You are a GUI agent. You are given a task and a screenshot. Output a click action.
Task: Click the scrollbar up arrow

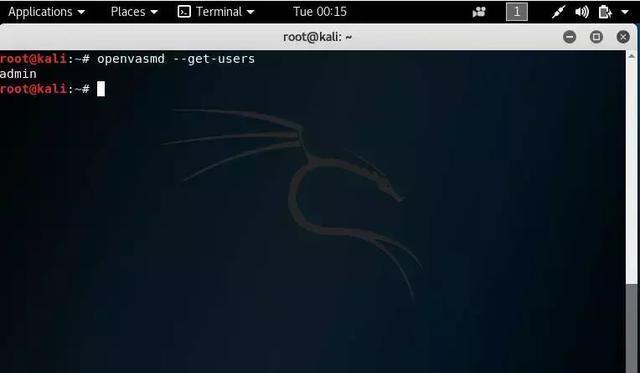[631, 56]
